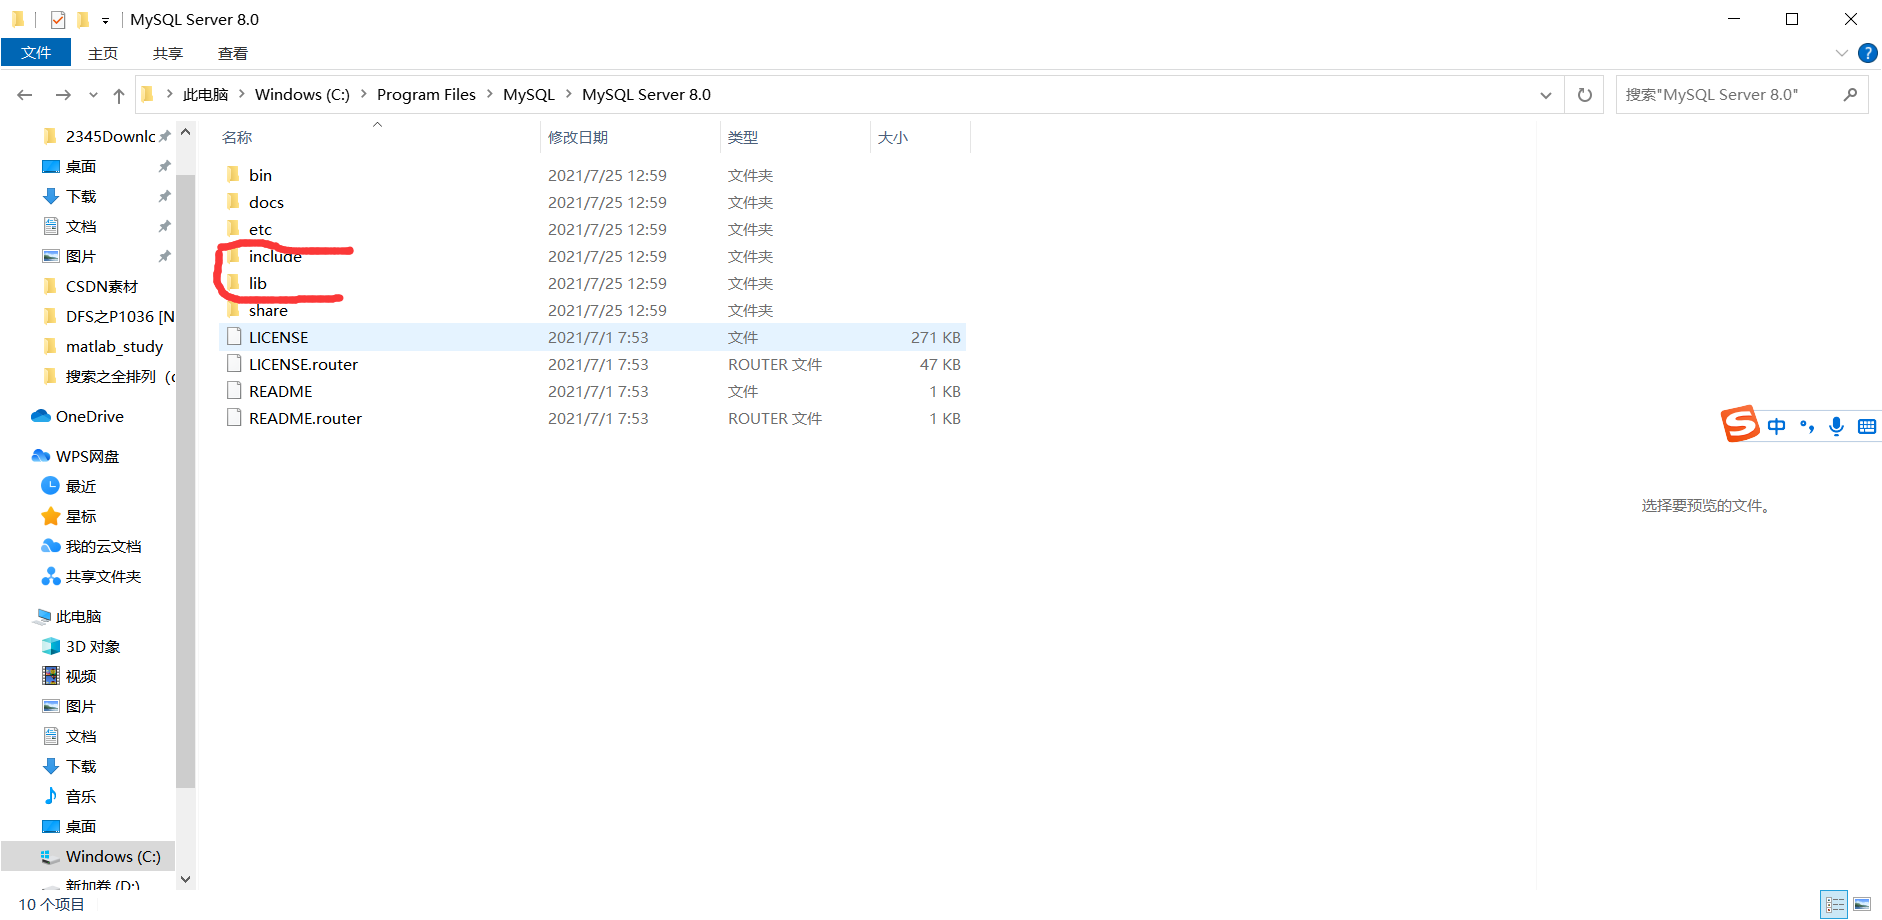Open the quick access toolbar customize dropdown
This screenshot has height=920, width=1882.
[105, 20]
